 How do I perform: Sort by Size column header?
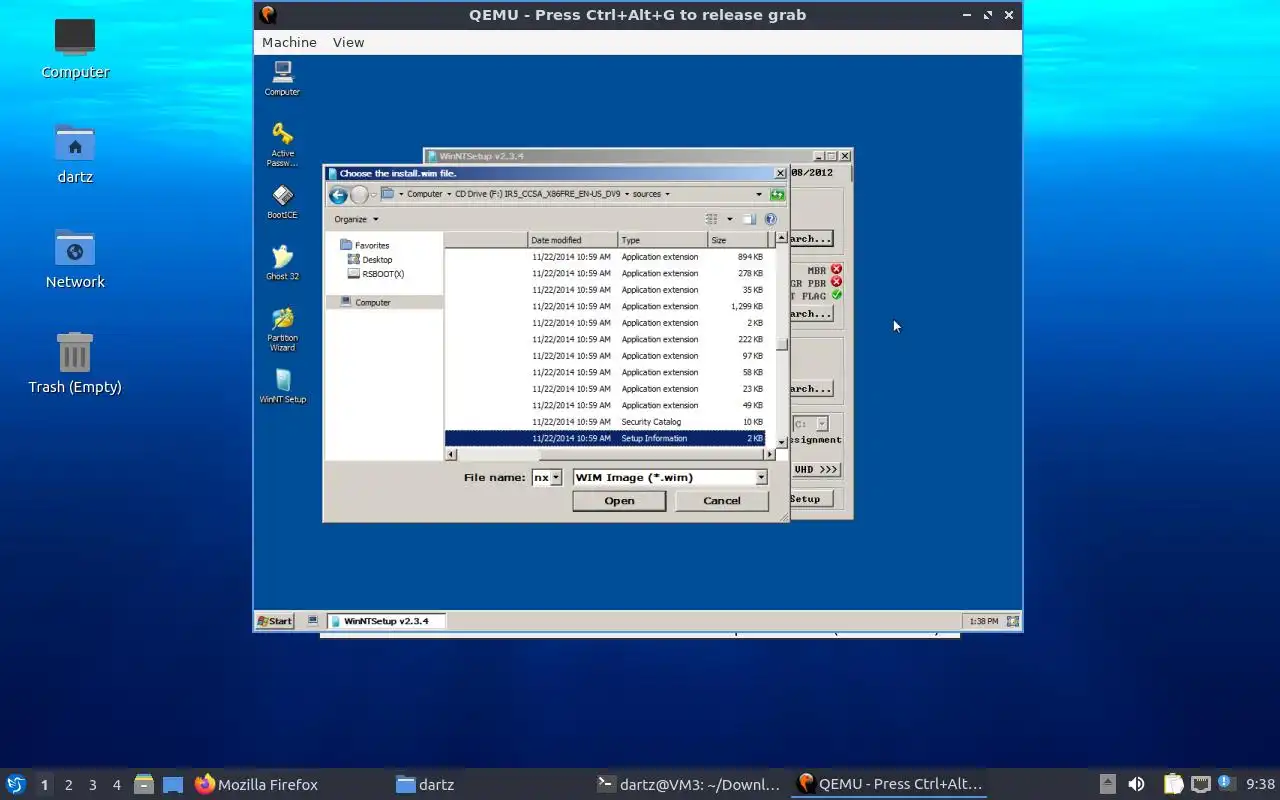[738, 240]
